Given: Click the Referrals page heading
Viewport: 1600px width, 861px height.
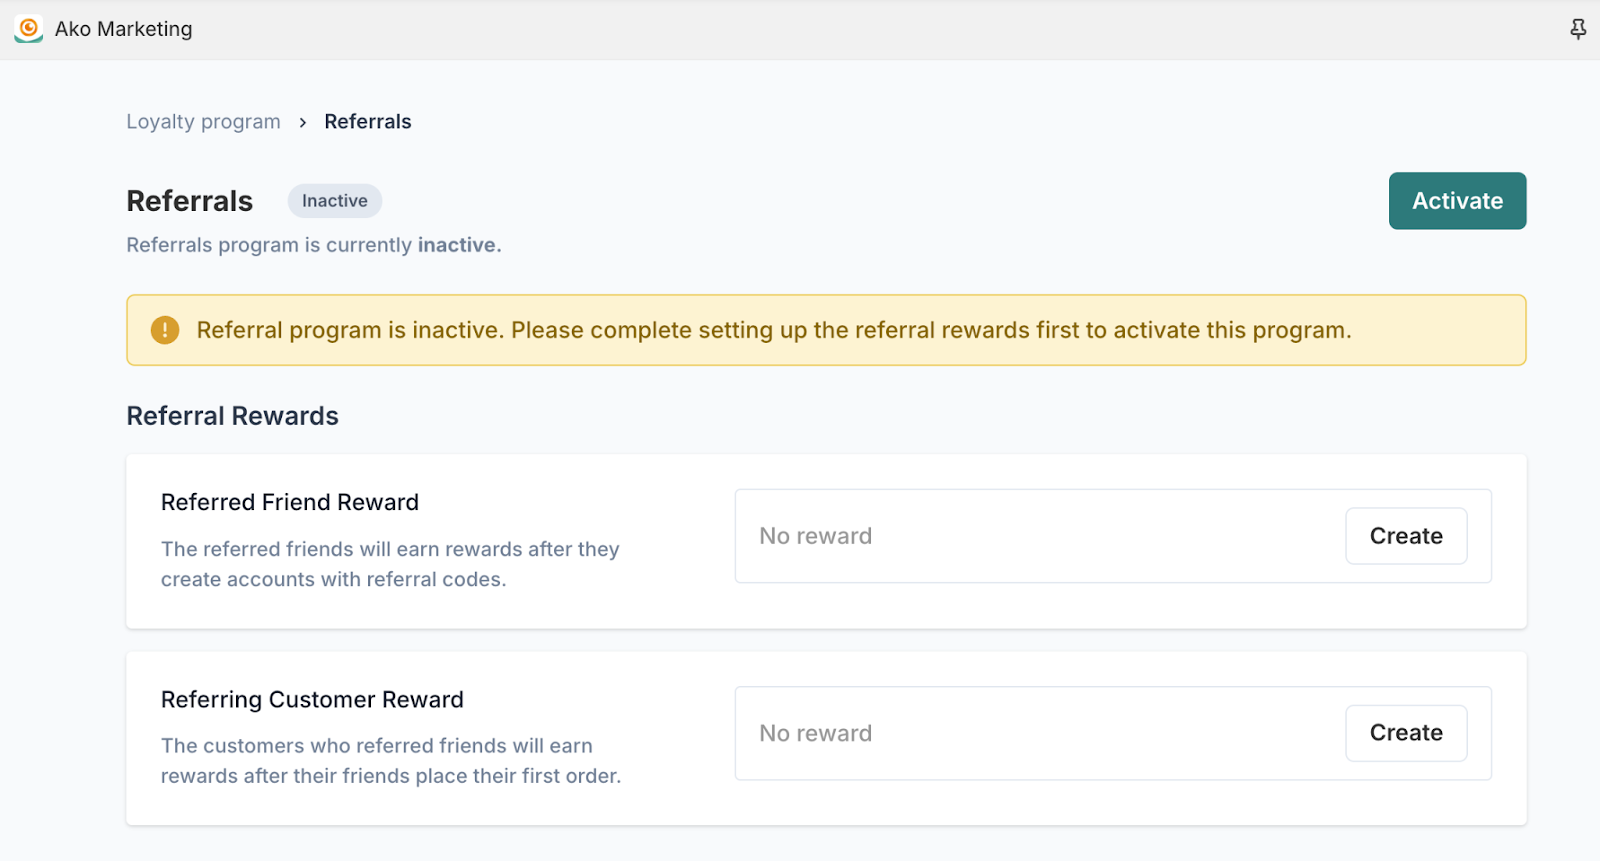Looking at the screenshot, I should [x=190, y=201].
